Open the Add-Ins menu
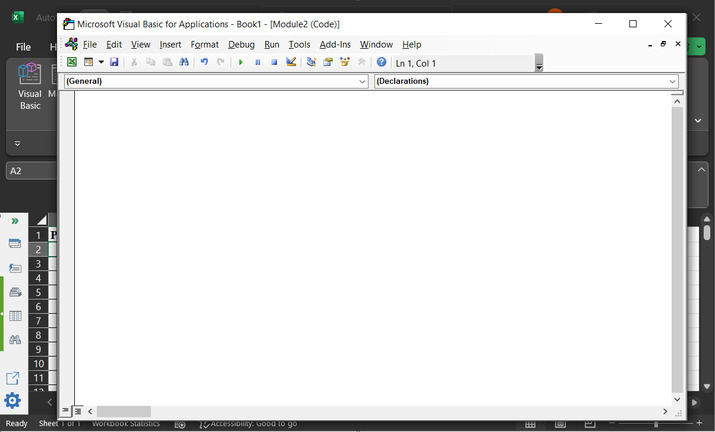Image resolution: width=715 pixels, height=432 pixels. point(335,45)
